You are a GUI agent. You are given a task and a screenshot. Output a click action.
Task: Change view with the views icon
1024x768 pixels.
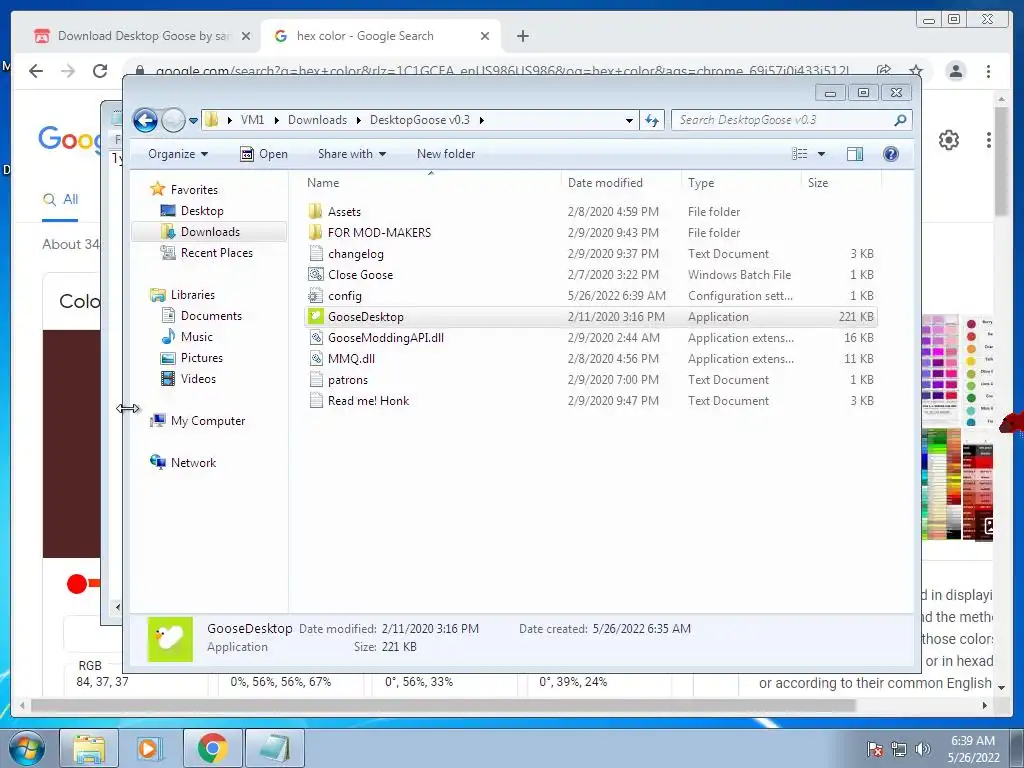point(799,154)
